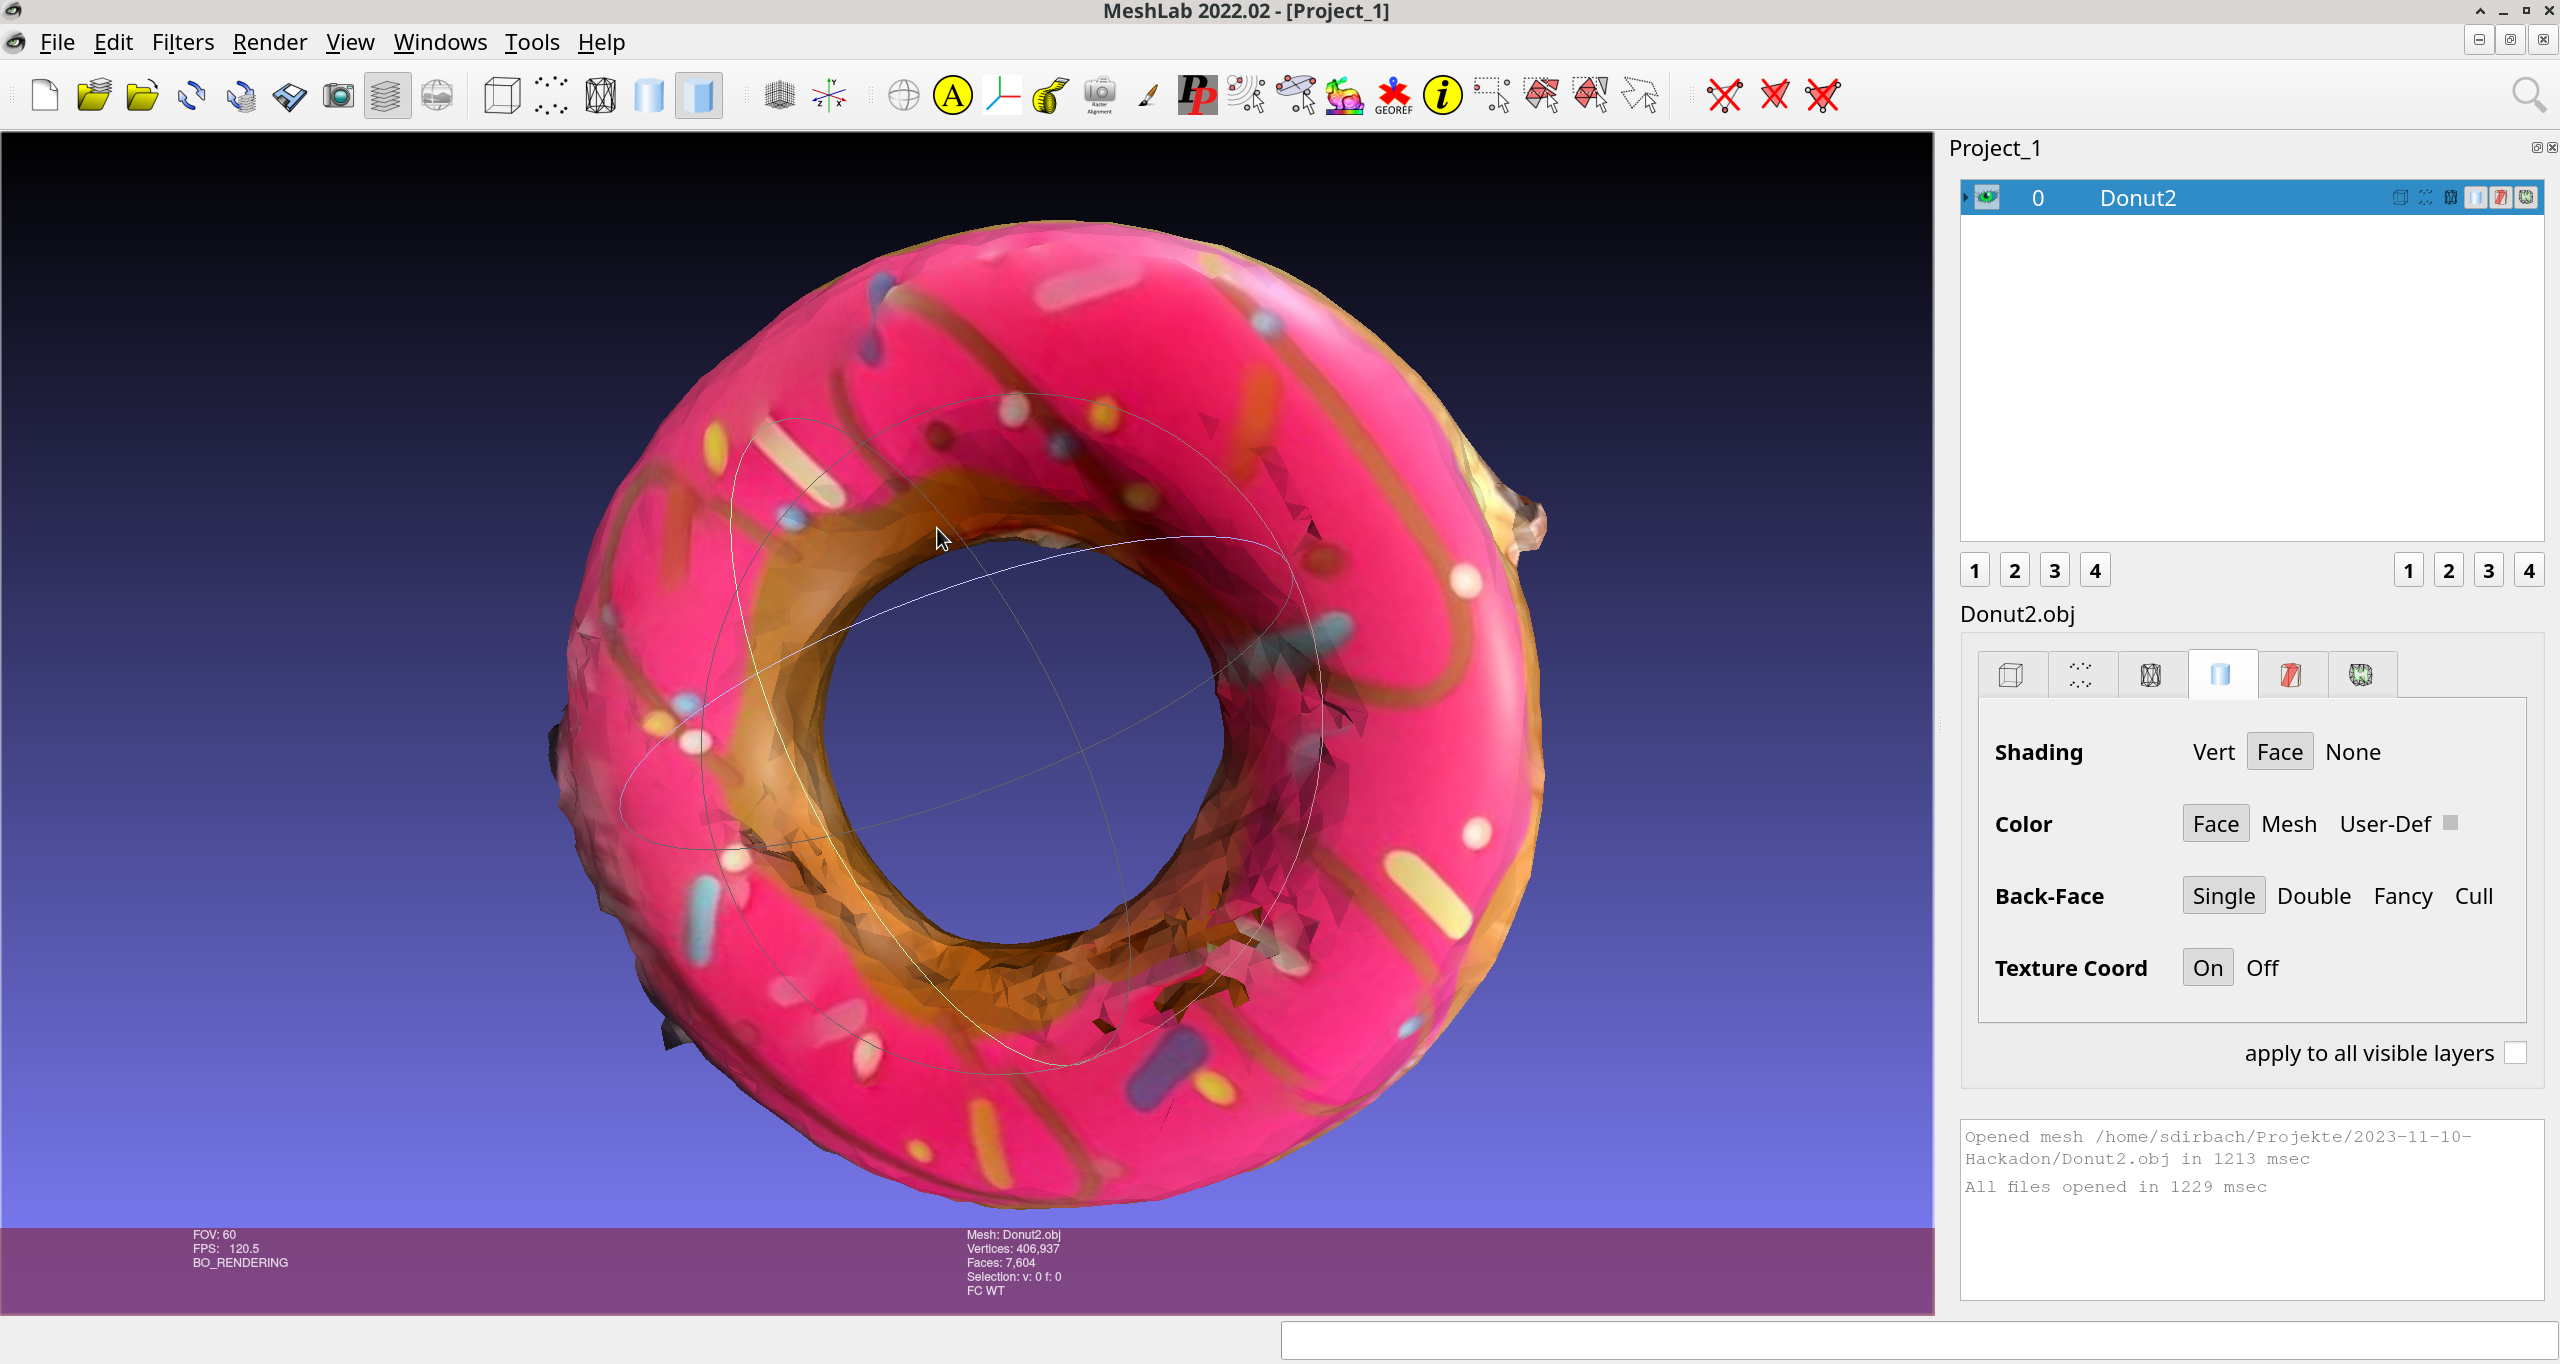This screenshot has height=1364, width=2560.
Task: Select the Measuring tape tool
Action: 1050,96
